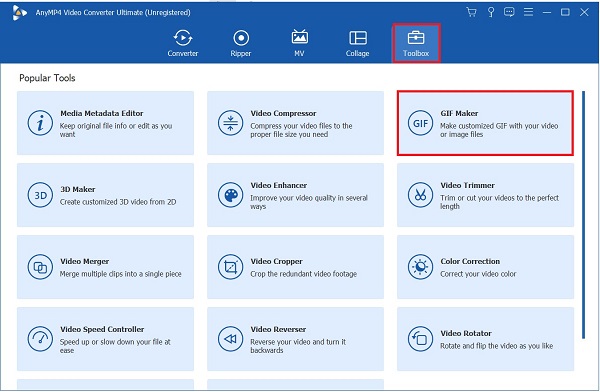Image resolution: width=600 pixels, height=392 pixels.
Task: Open Video Trimmer title
Action: click(467, 185)
